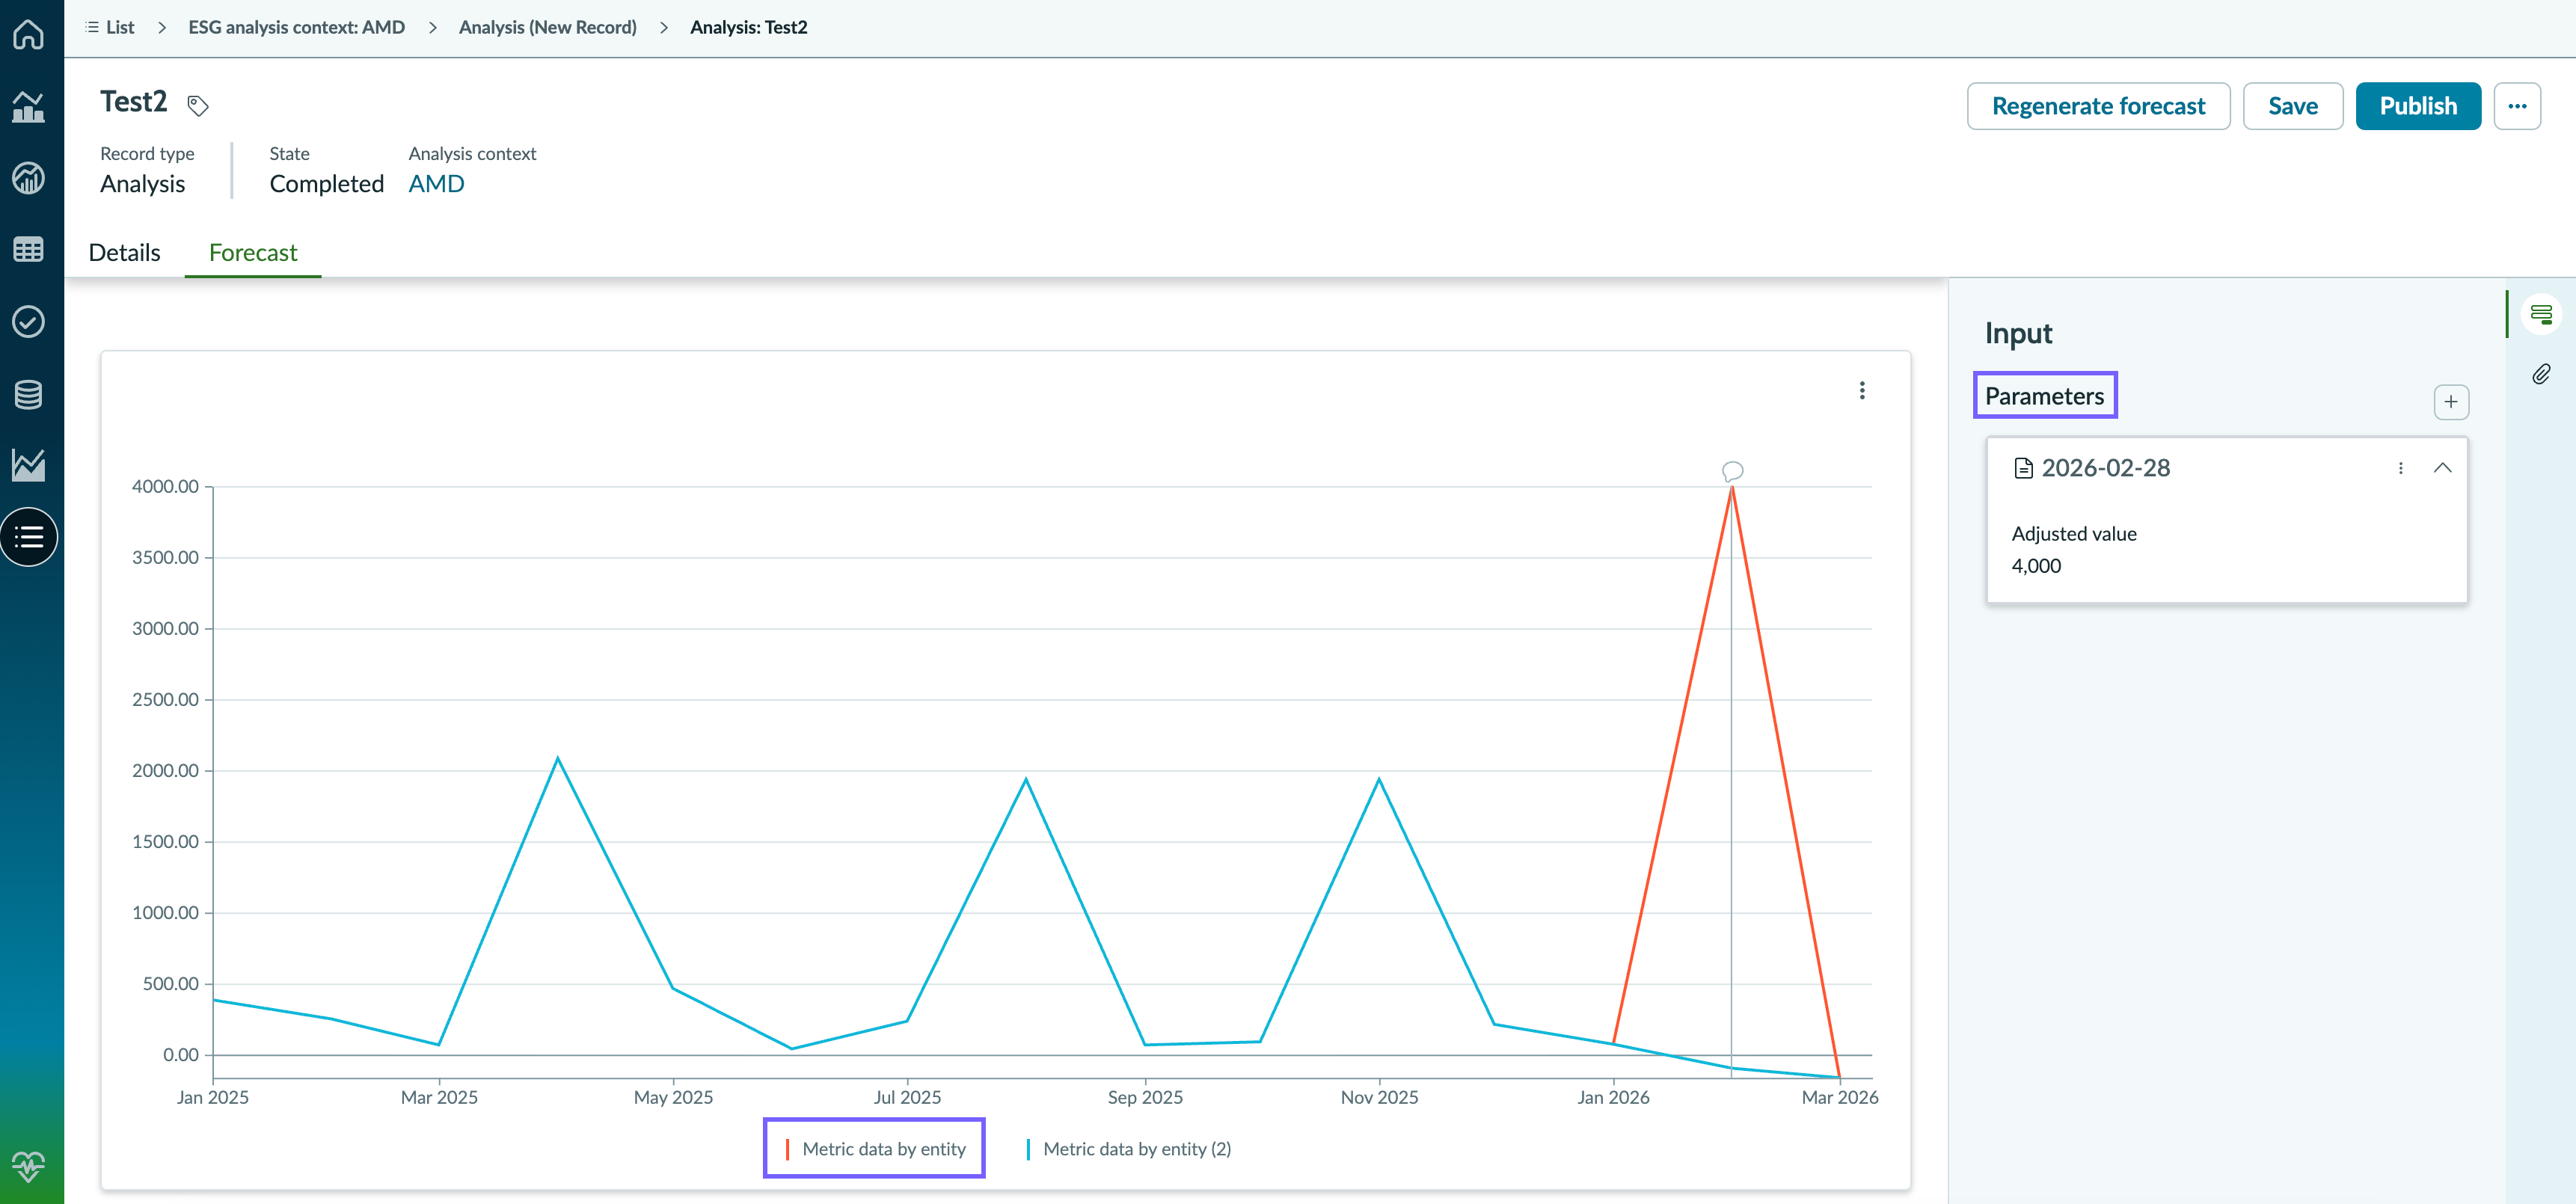Open the AMD analysis context link
Screen dimensions: 2576x1204
coord(436,184)
